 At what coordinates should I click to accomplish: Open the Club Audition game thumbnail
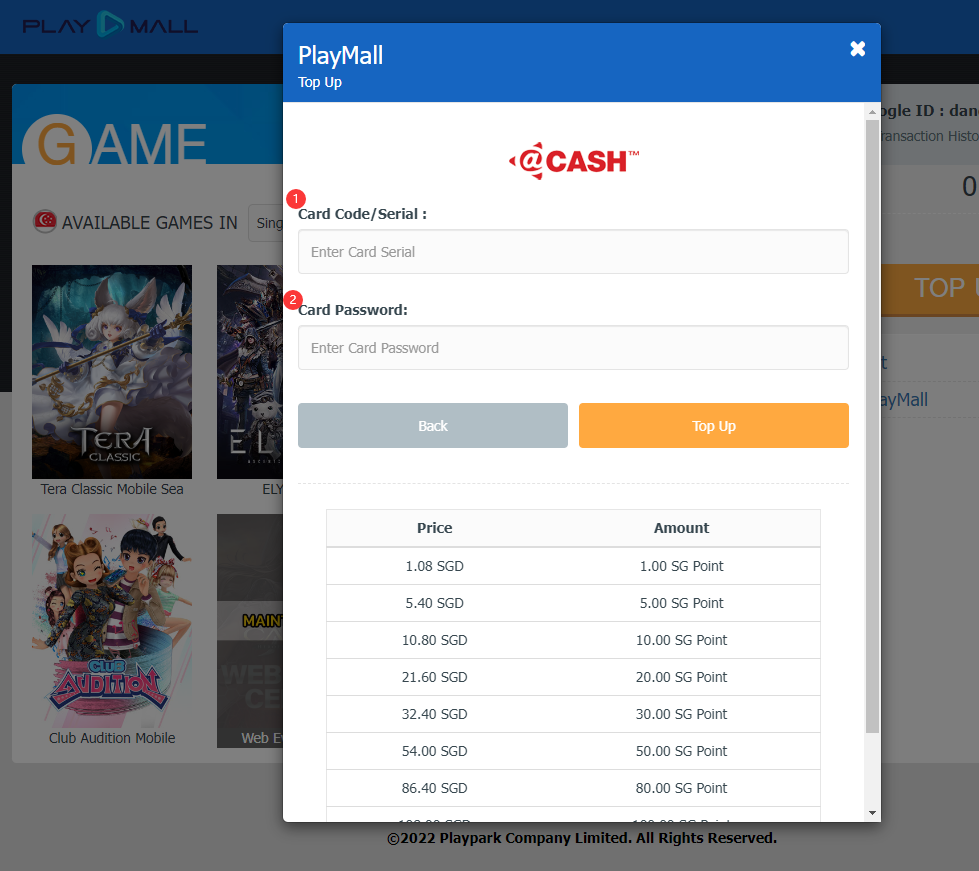click(112, 621)
